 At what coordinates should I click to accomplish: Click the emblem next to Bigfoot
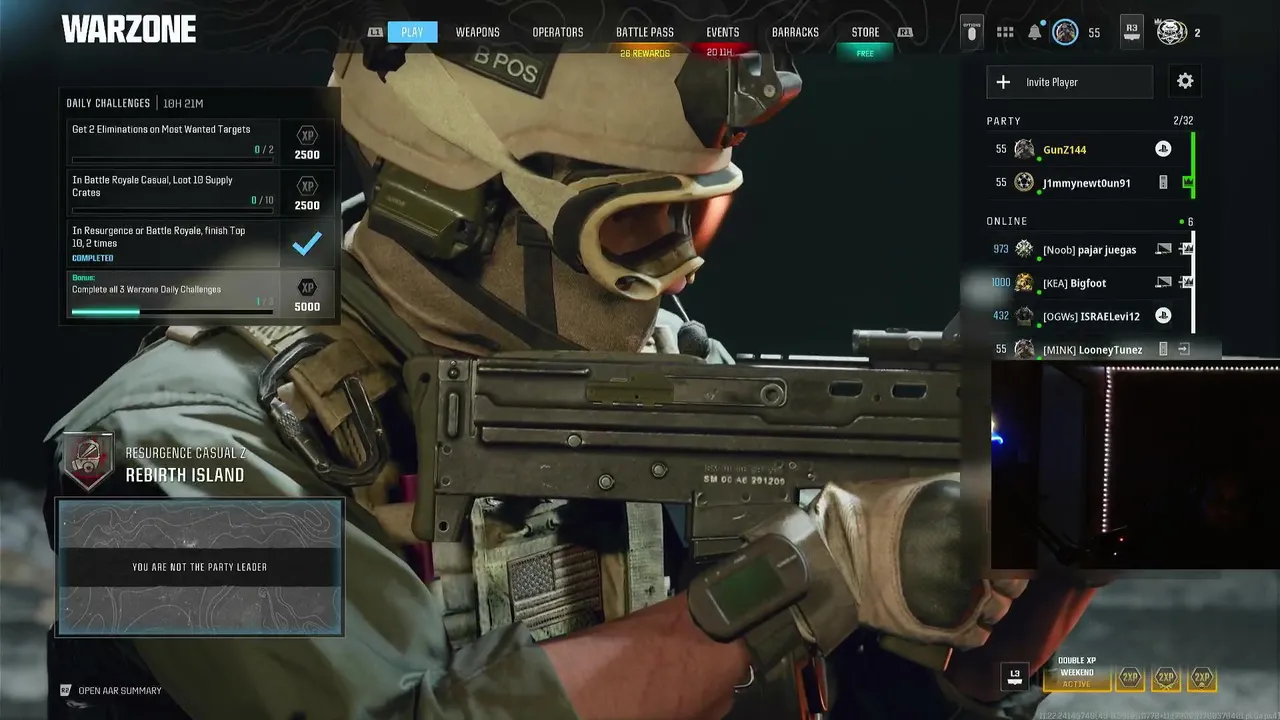pyautogui.click(x=1024, y=283)
